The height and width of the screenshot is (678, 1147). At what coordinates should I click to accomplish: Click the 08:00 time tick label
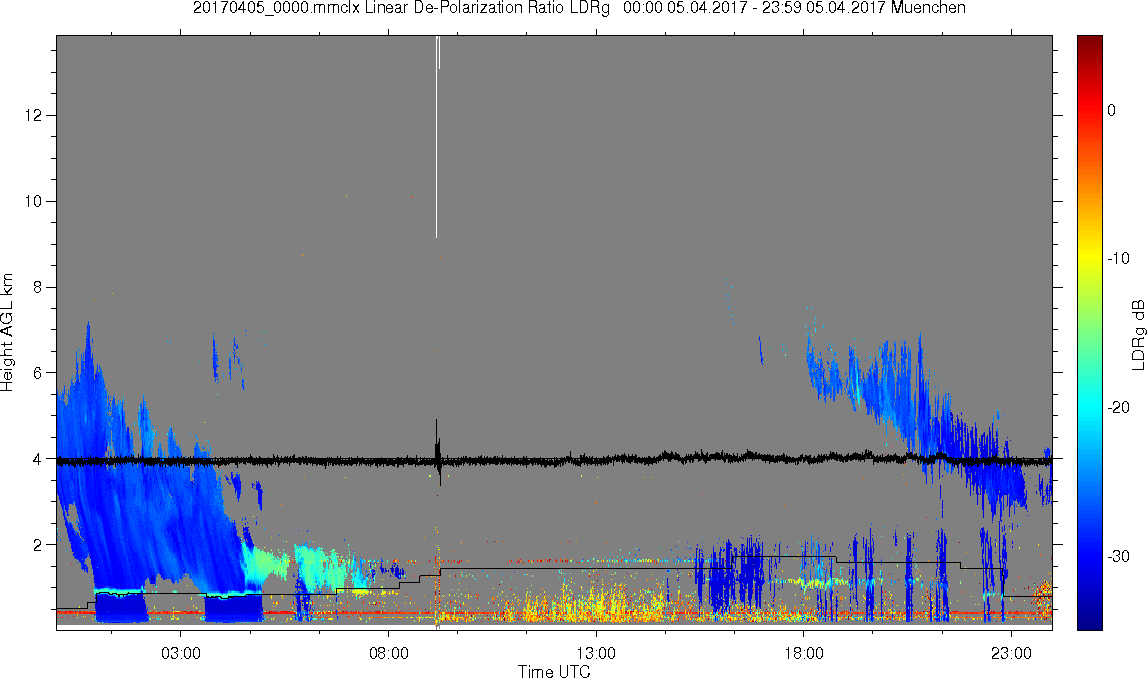click(388, 653)
